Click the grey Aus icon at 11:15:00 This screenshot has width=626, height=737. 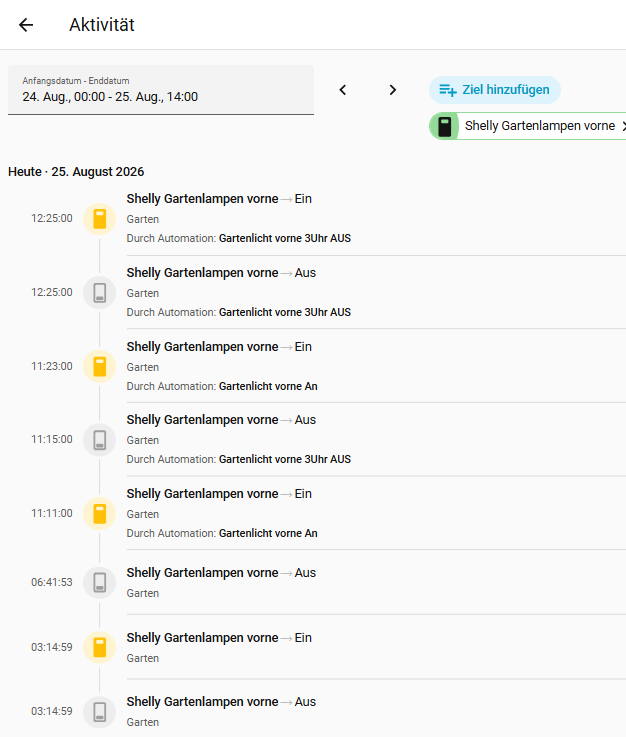pyautogui.click(x=100, y=440)
